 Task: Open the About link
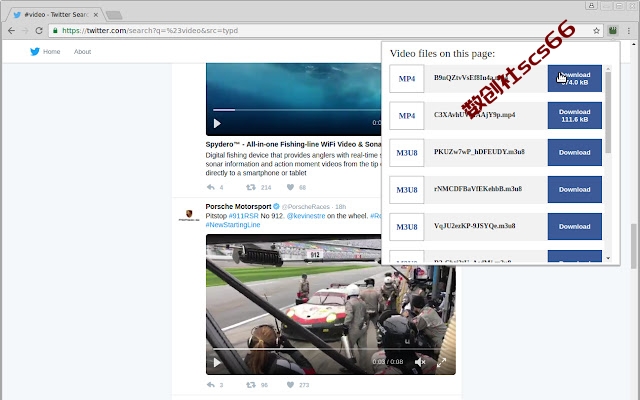(82, 51)
